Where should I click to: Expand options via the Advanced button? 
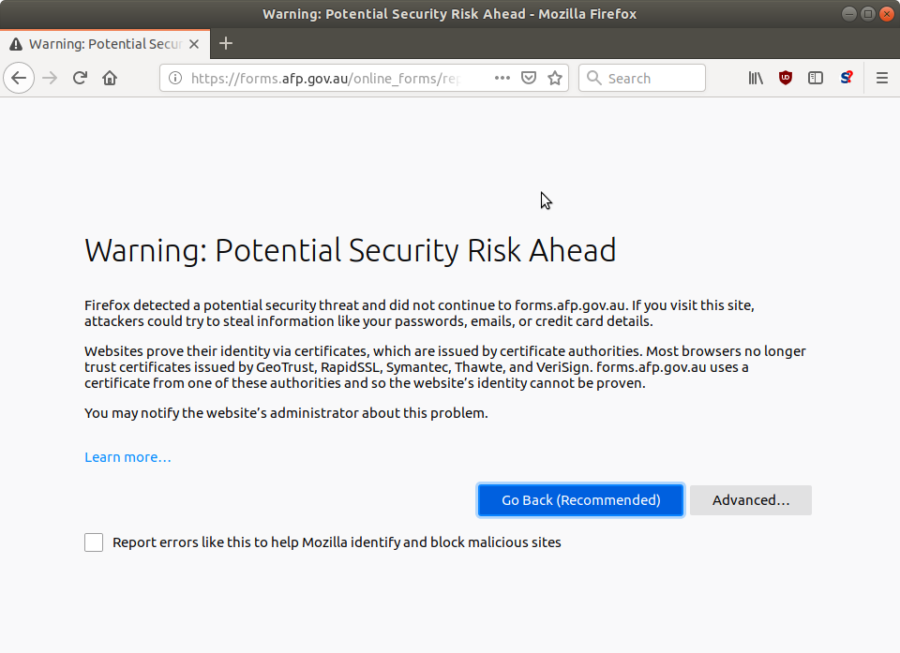(750, 500)
